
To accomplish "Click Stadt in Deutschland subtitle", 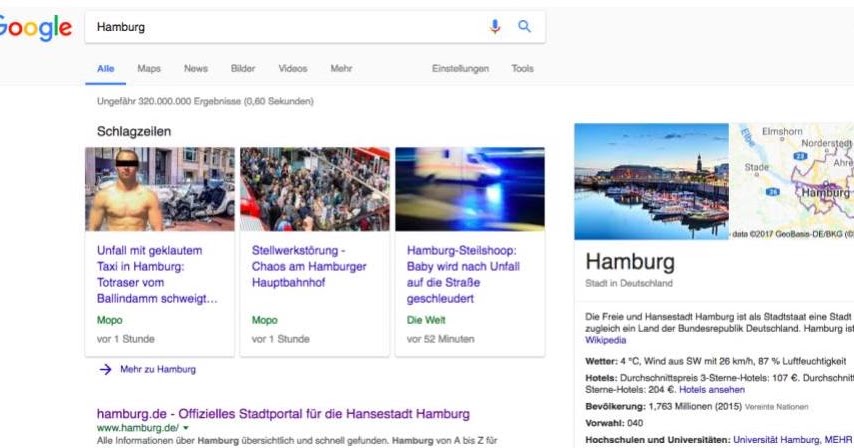I will tap(629, 283).
